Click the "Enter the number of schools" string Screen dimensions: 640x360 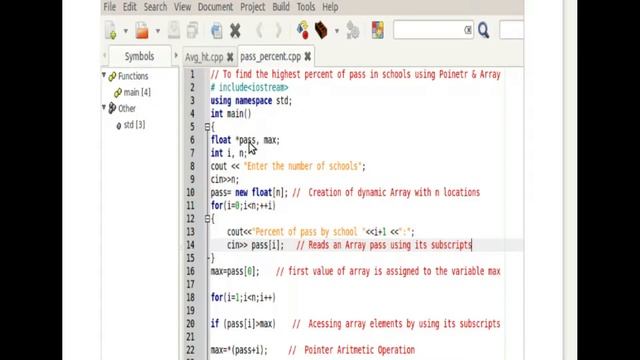302,166
